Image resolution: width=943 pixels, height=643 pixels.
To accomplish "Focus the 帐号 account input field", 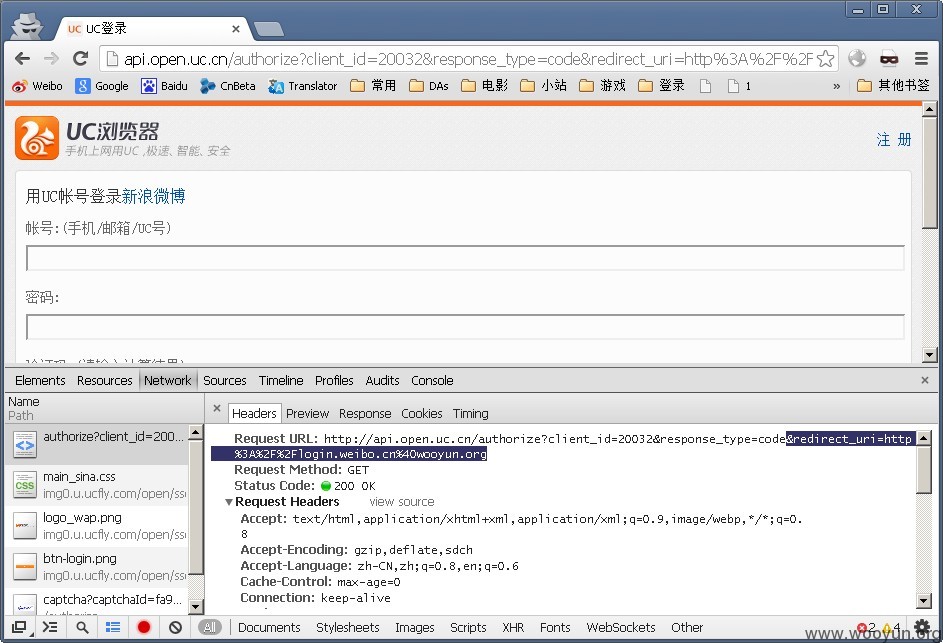I will [465, 258].
